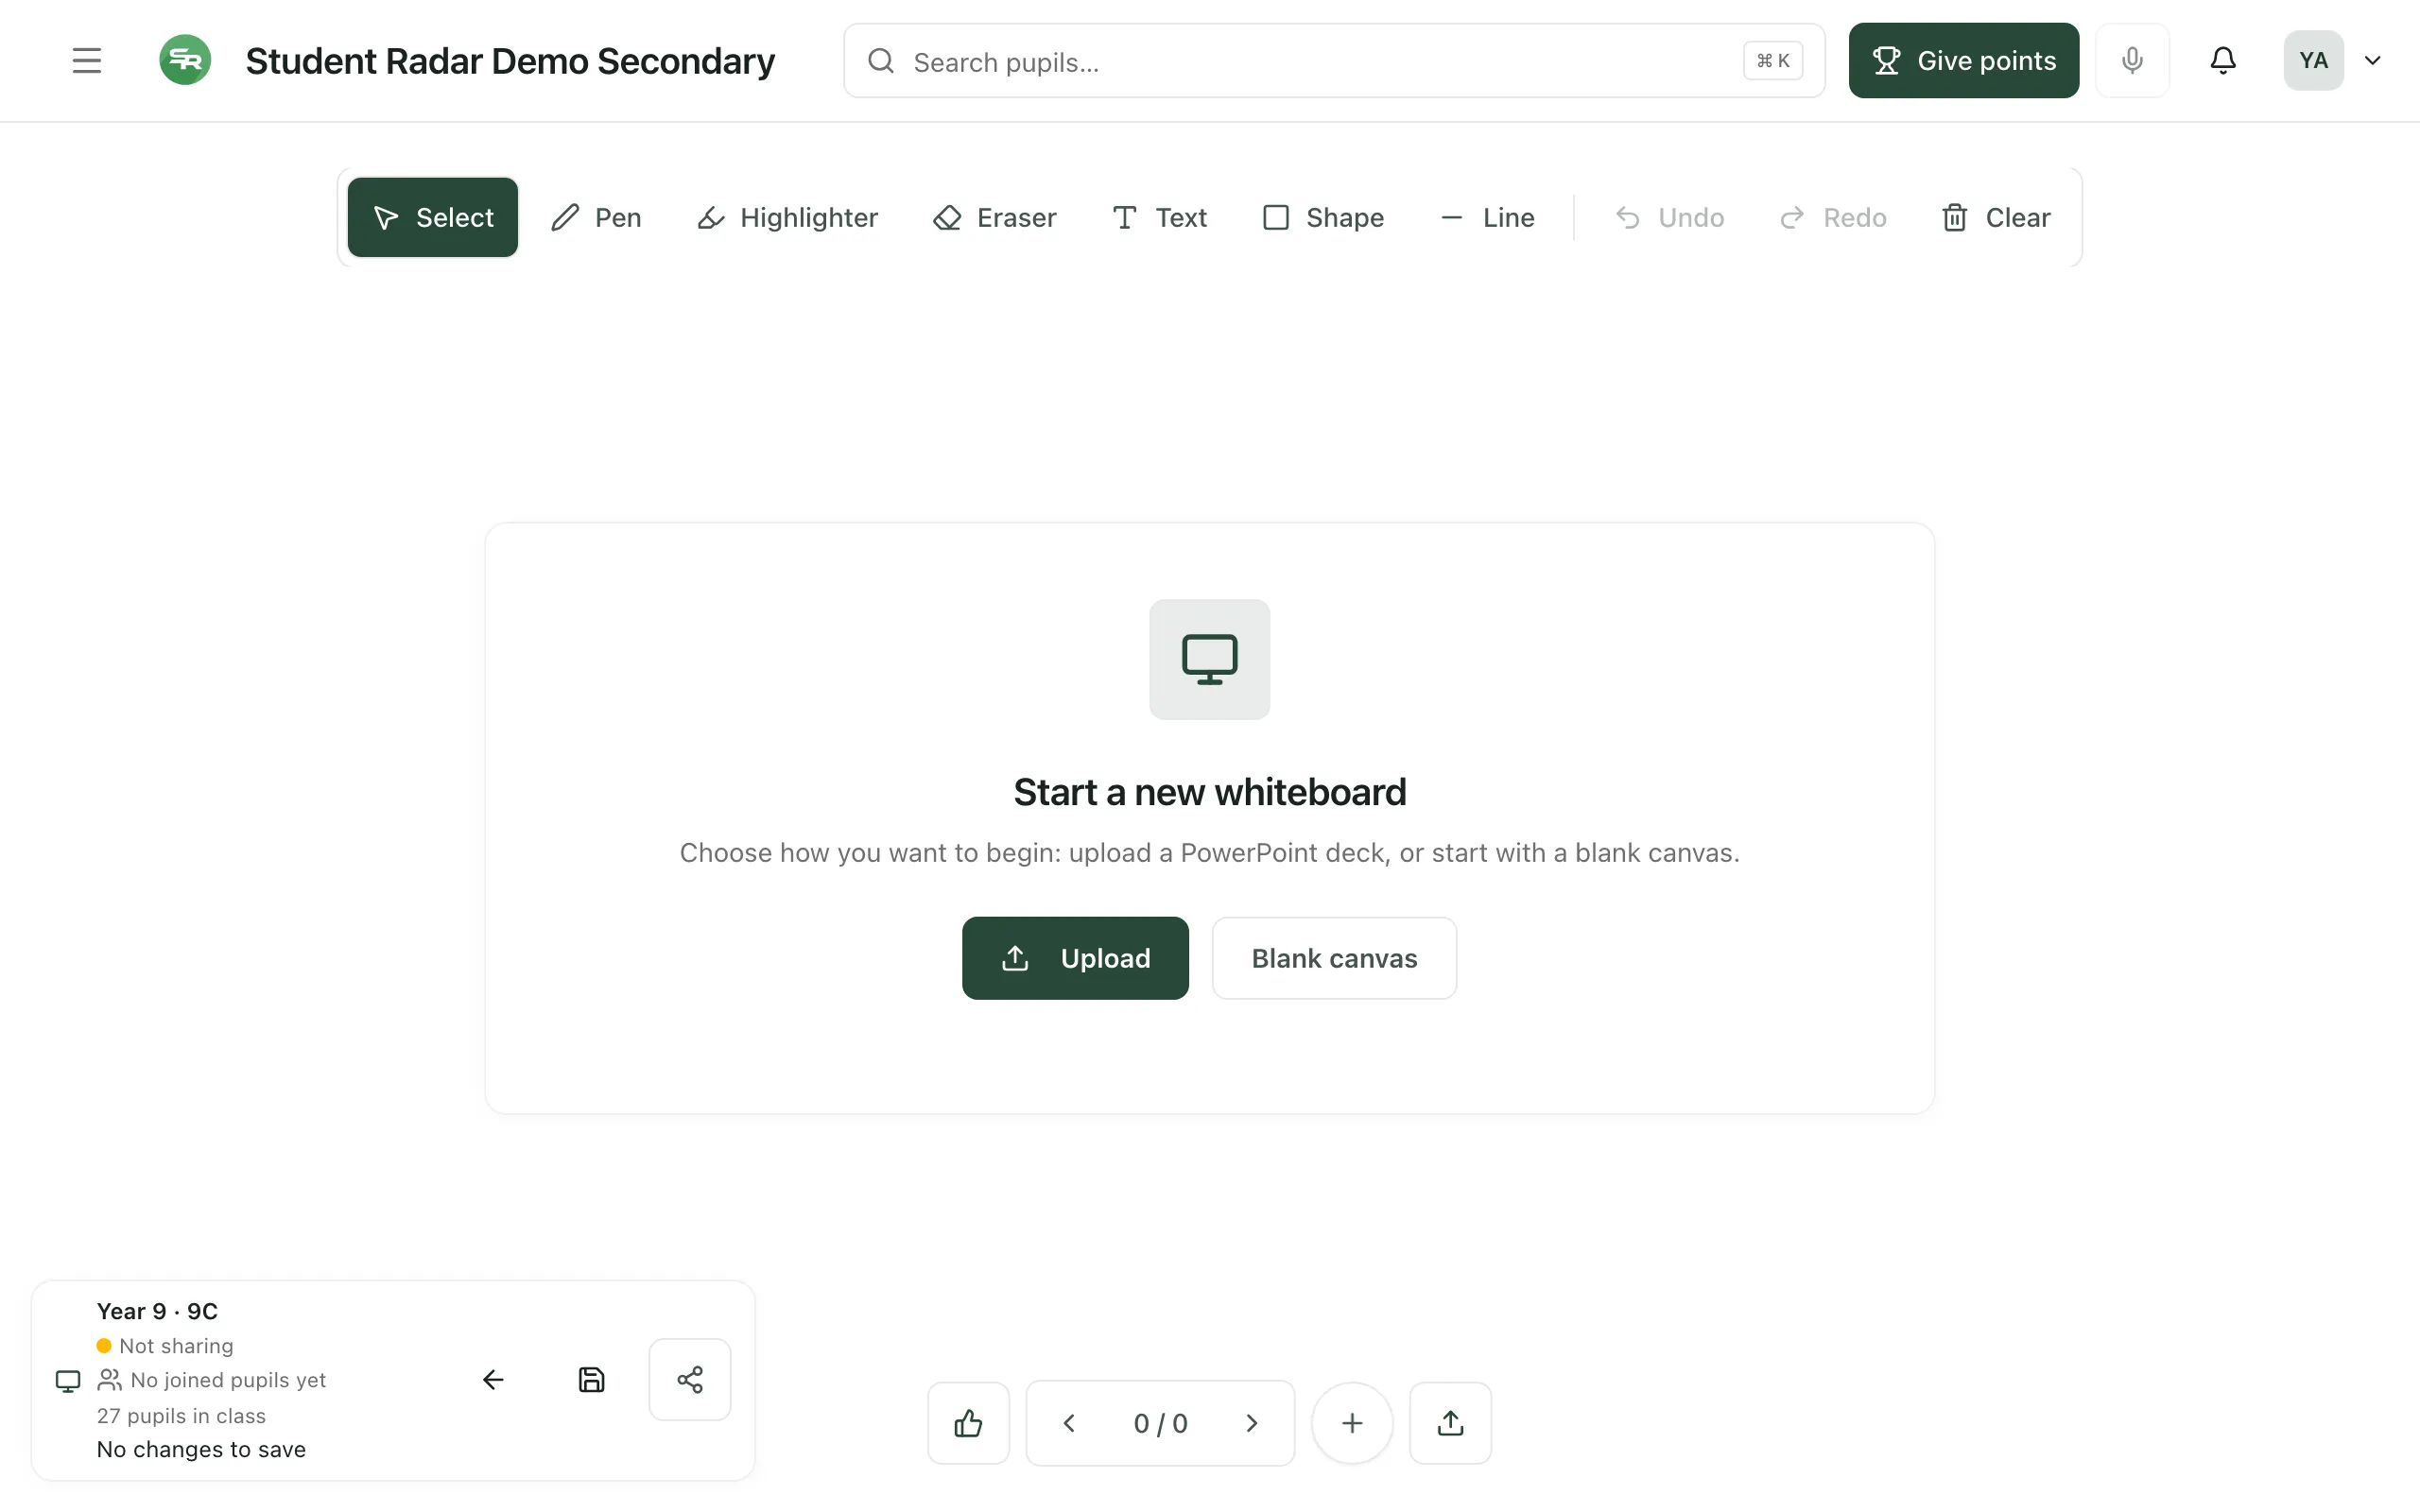This screenshot has width=2420, height=1512.
Task: Start with a Blank canvas
Action: click(1334, 958)
